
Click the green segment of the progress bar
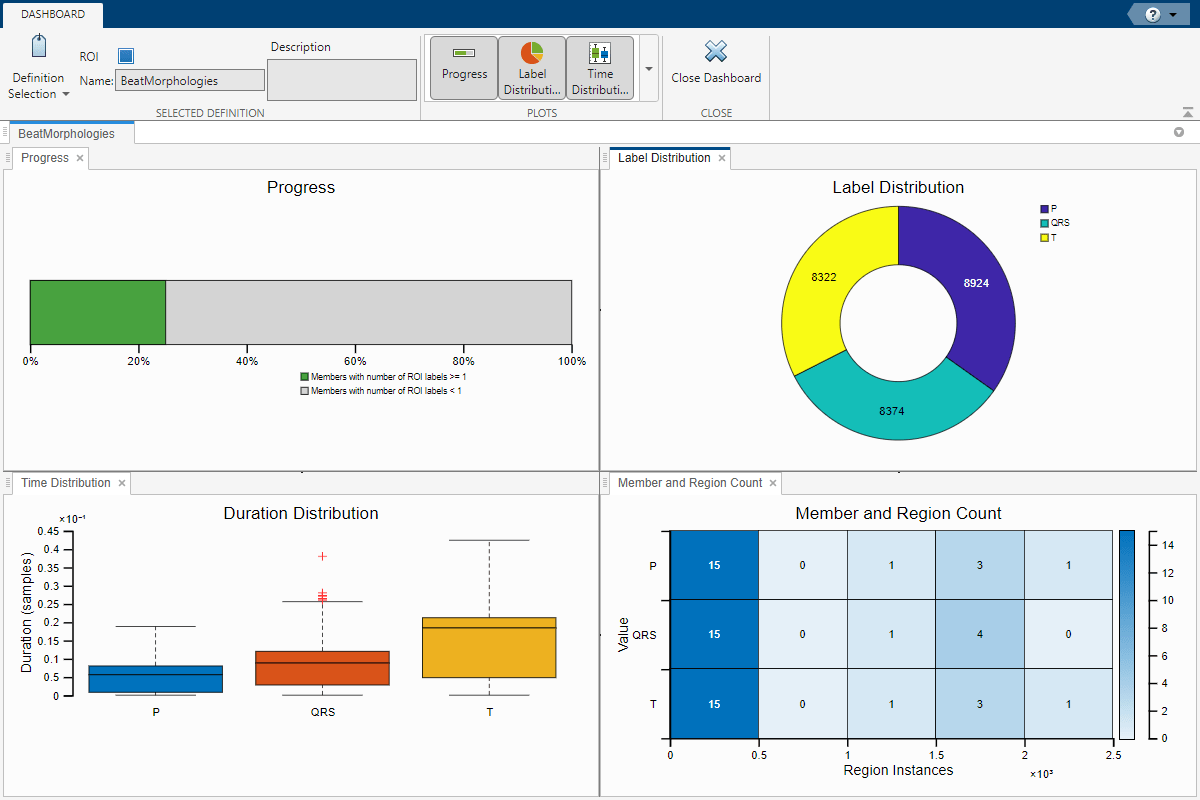(98, 312)
